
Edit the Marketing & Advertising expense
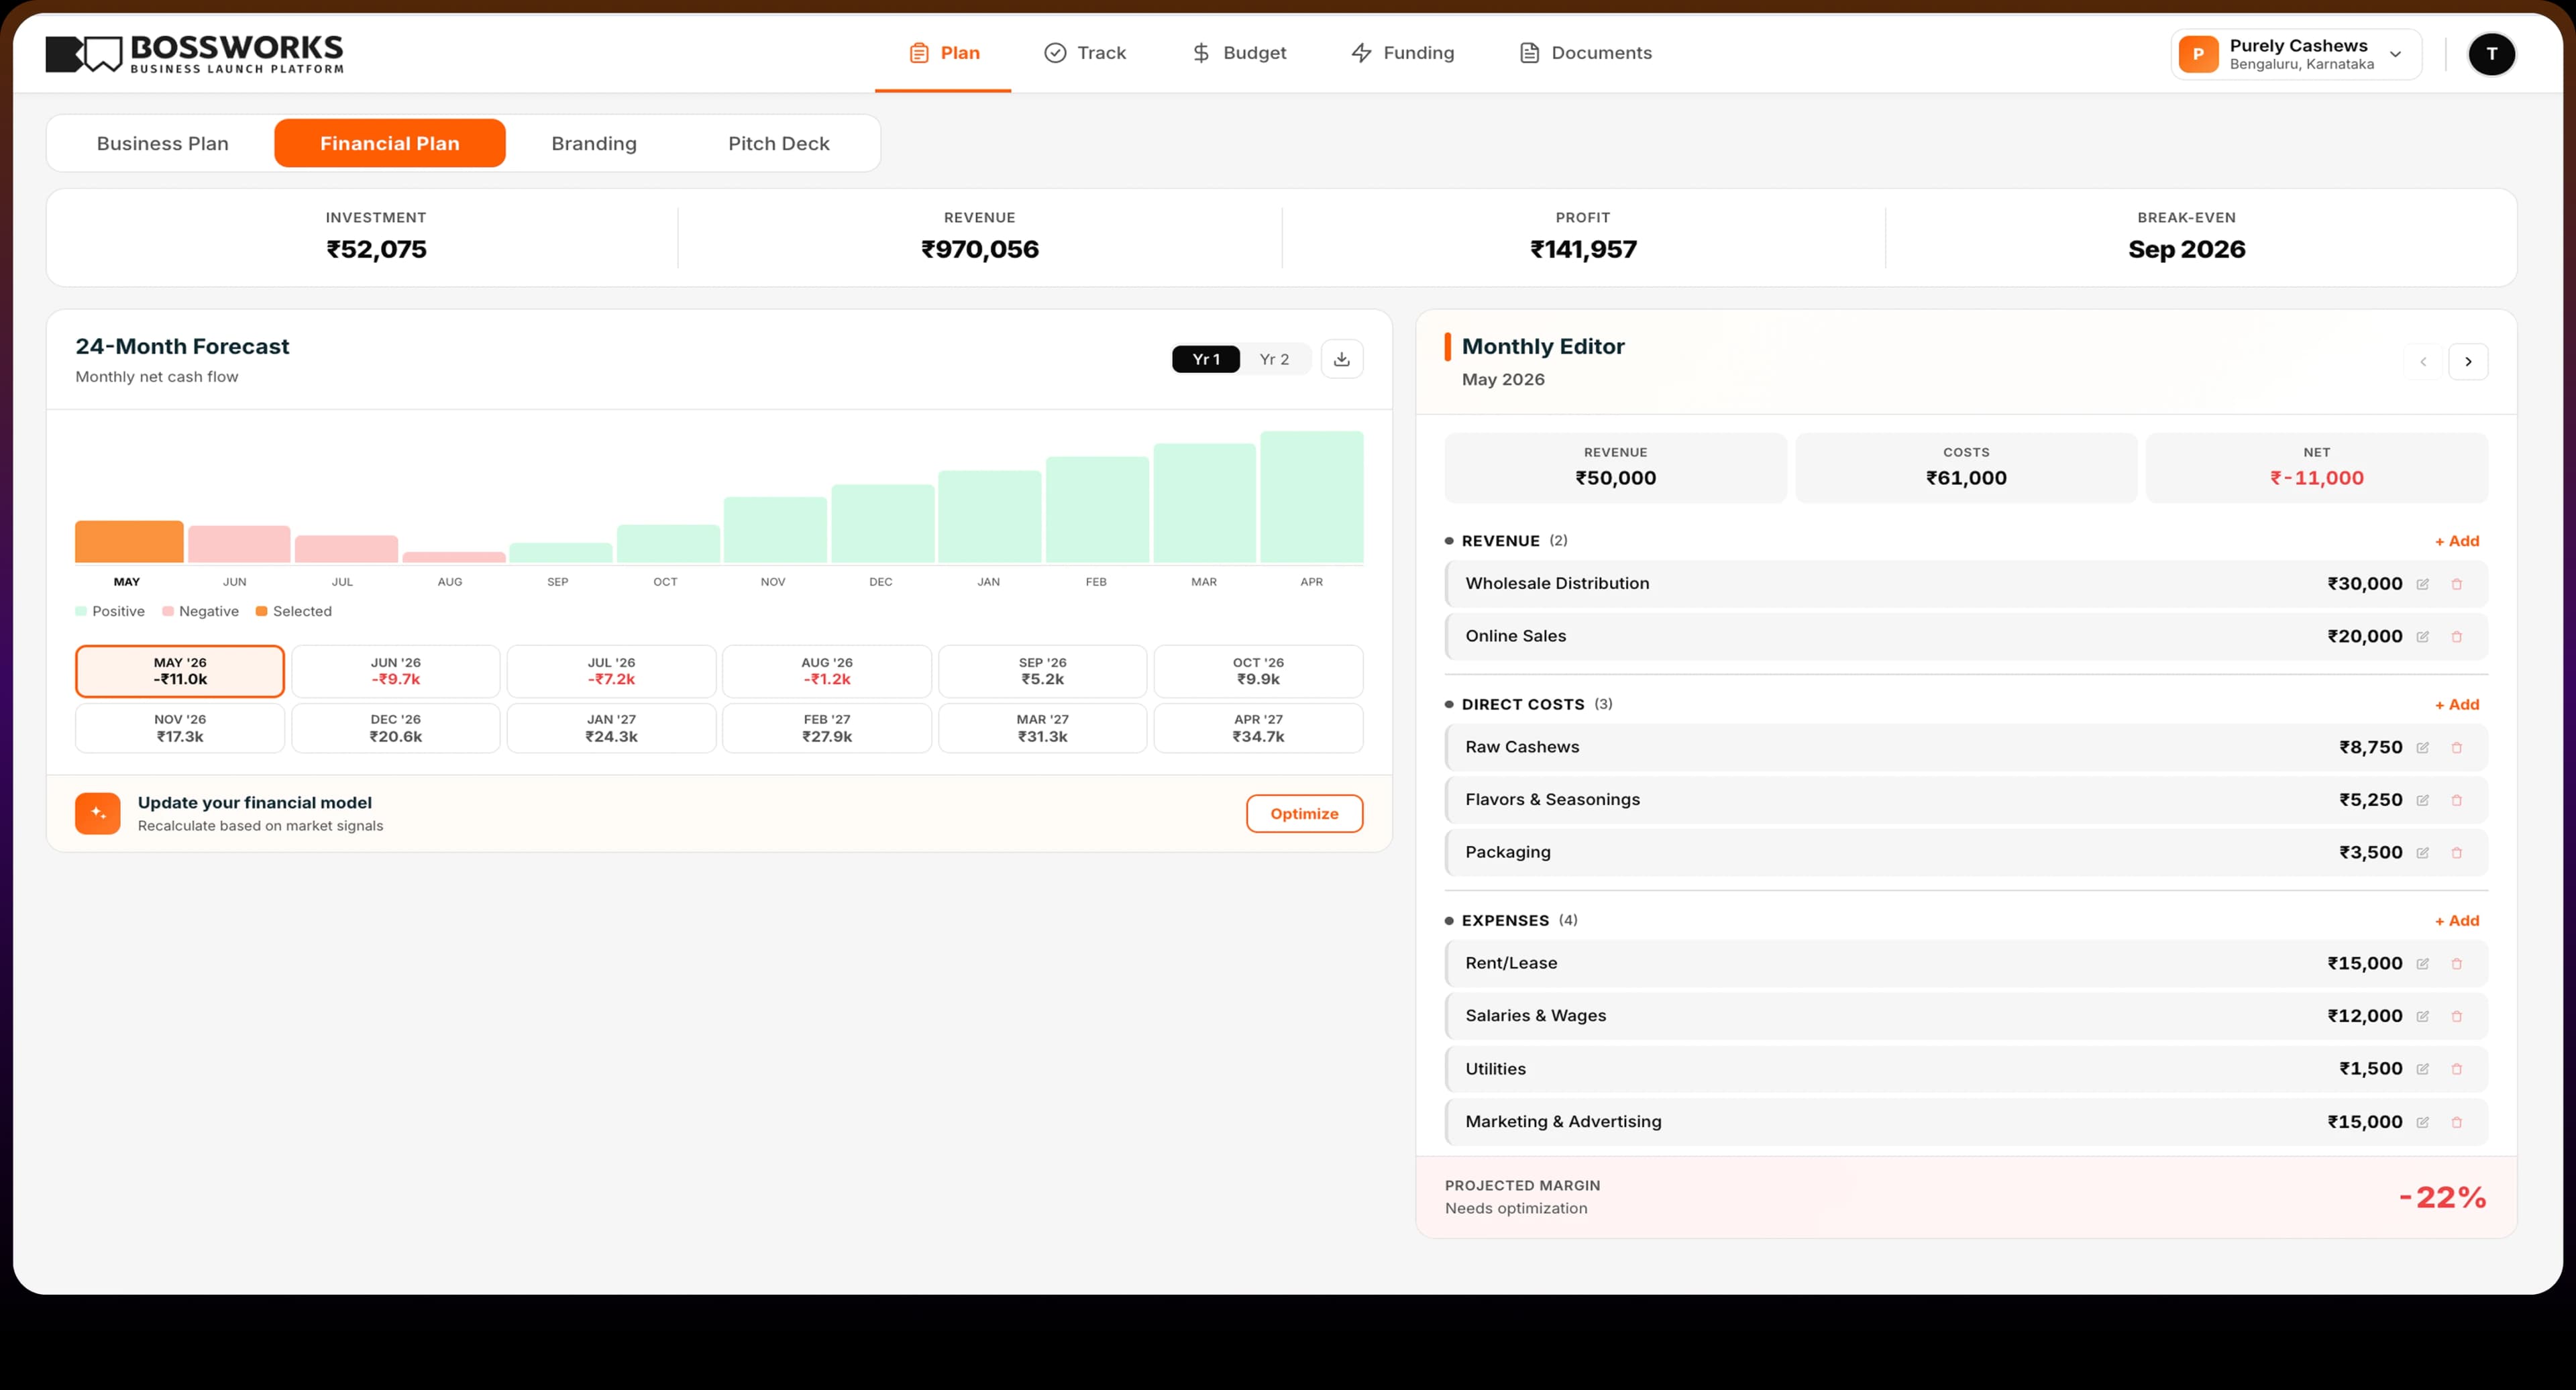pos(2422,1122)
